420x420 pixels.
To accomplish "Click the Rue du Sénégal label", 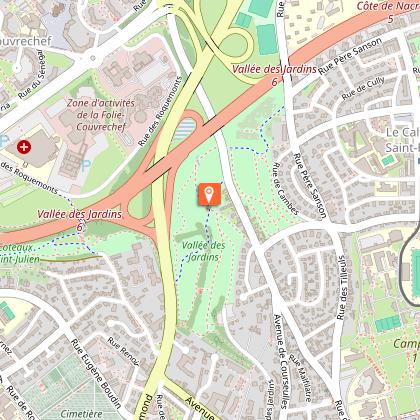I will (31, 75).
